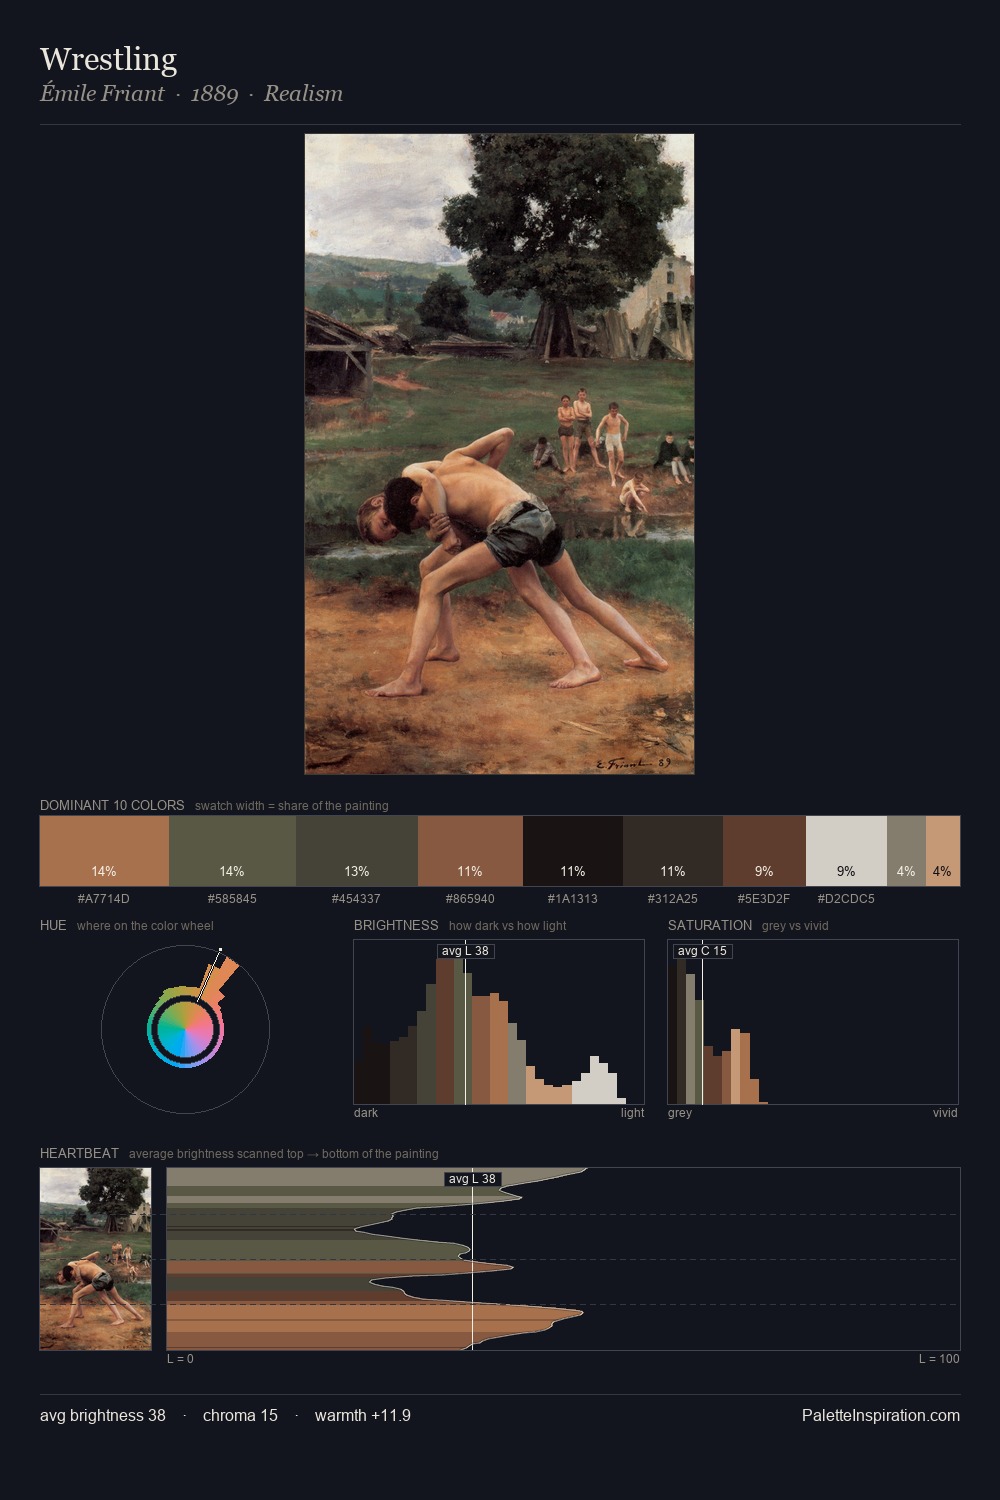Click the Heartbeat painting thumbnail
Viewport: 1000px width, 1500px height.
tap(95, 1259)
